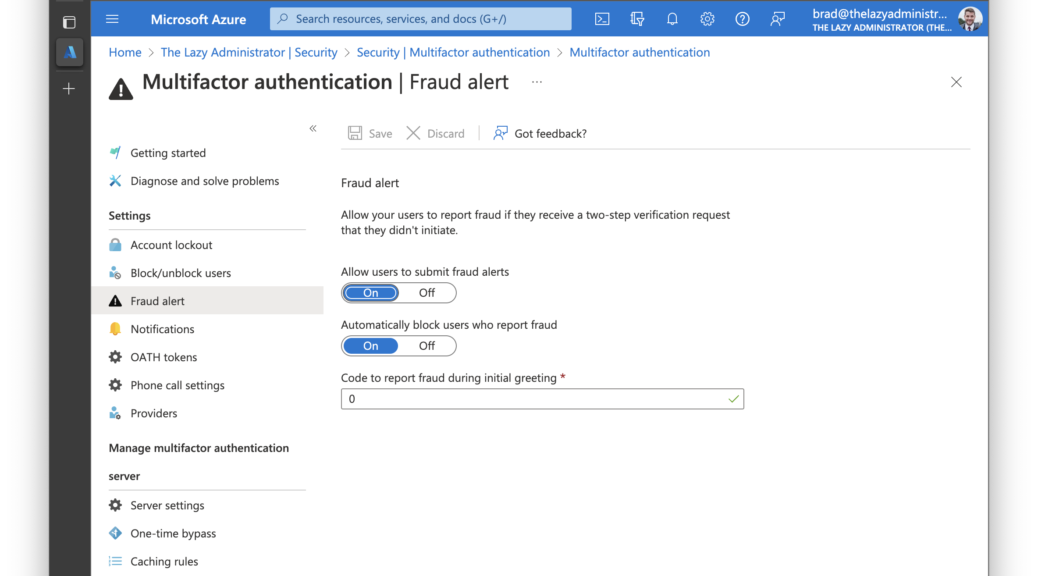Open the hamburger portal menu
The height and width of the screenshot is (576, 1038).
[x=112, y=19]
